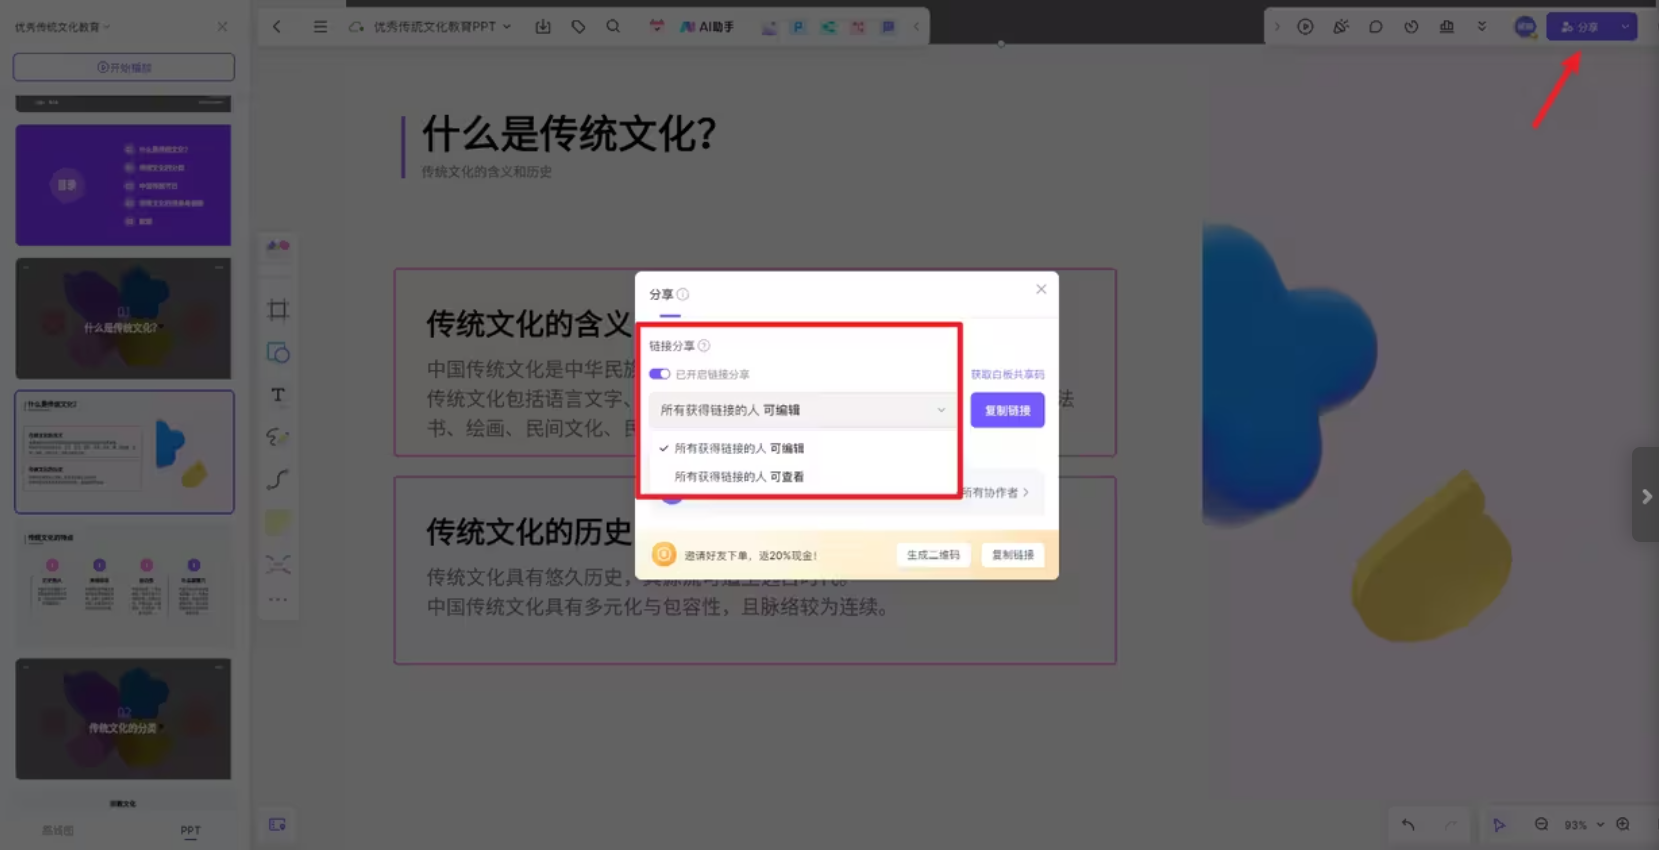Close the 分享 share dialog

[x=1041, y=289]
